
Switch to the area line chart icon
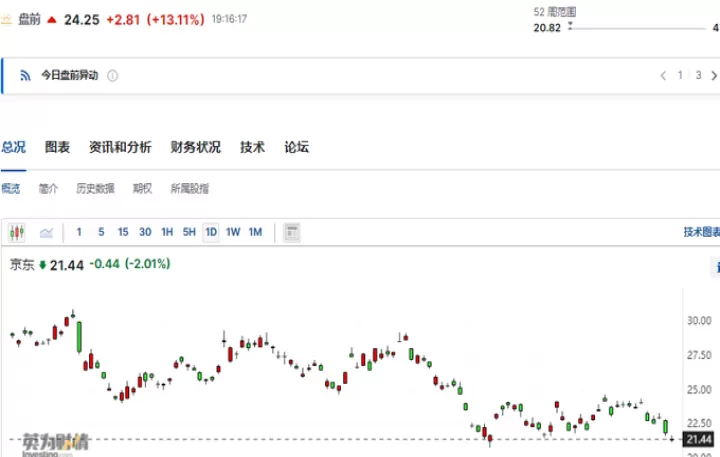pos(46,233)
